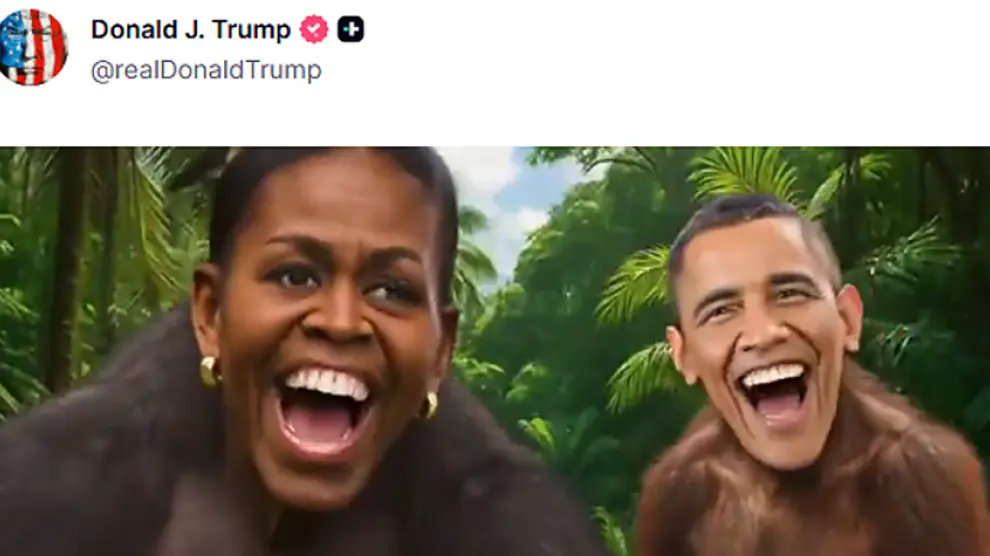Click the pink verified checkmark badge

click(314, 30)
